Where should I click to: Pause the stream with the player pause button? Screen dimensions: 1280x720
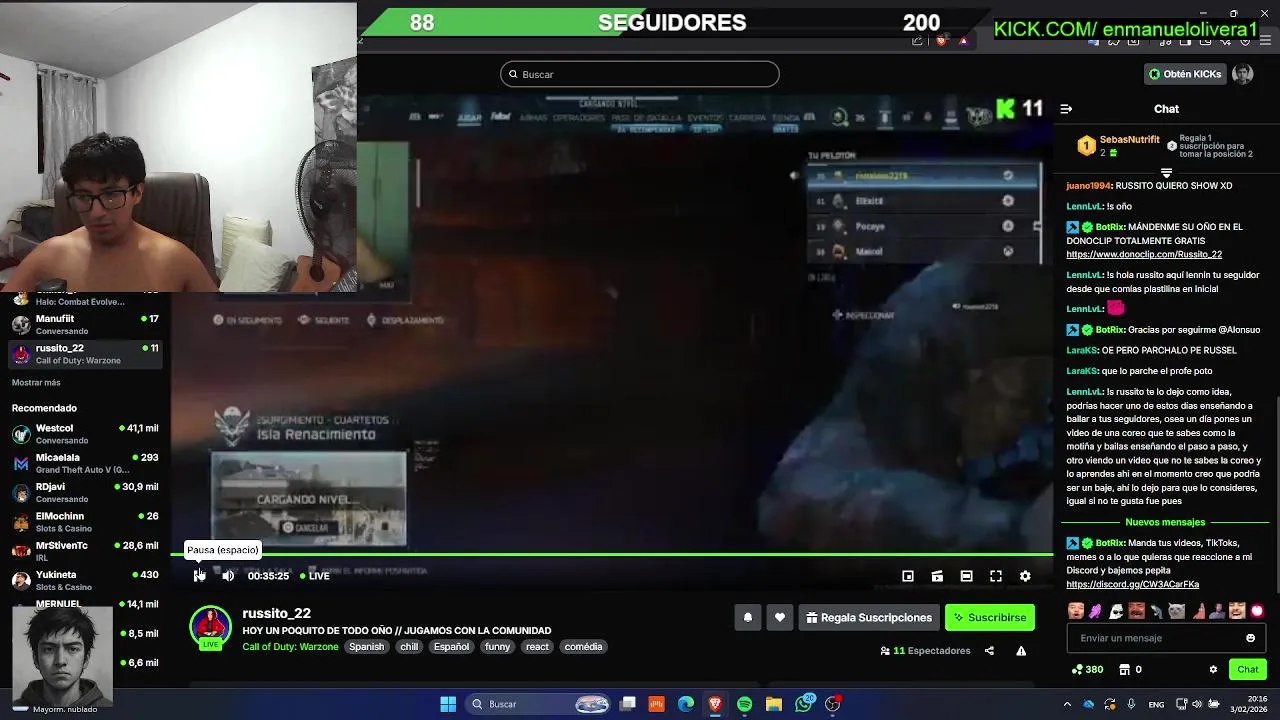[x=199, y=575]
